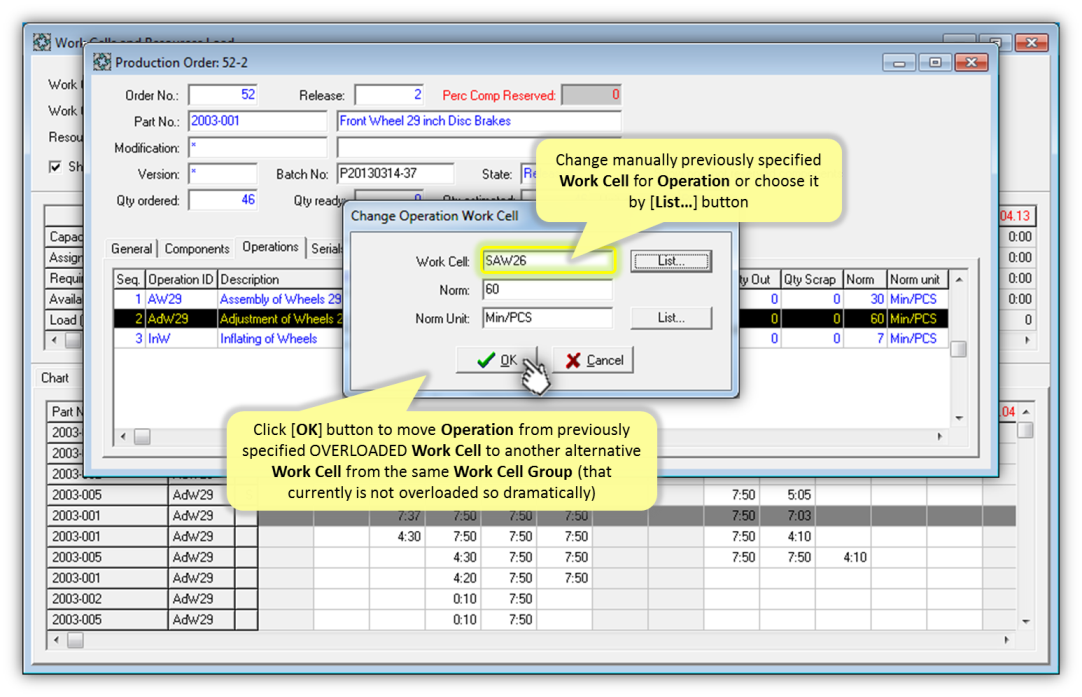Viewport: 1082px width, 697px height.
Task: Select the Operations tab
Action: click(x=270, y=247)
